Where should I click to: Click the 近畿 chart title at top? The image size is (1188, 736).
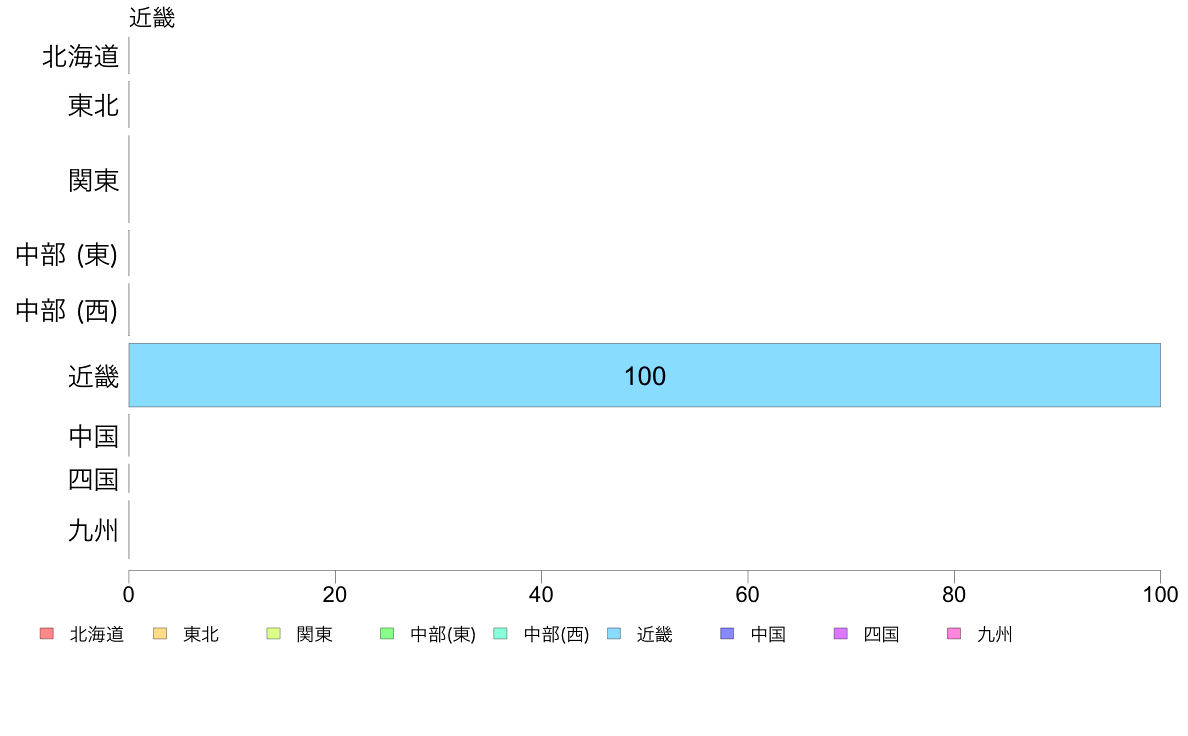tap(152, 18)
